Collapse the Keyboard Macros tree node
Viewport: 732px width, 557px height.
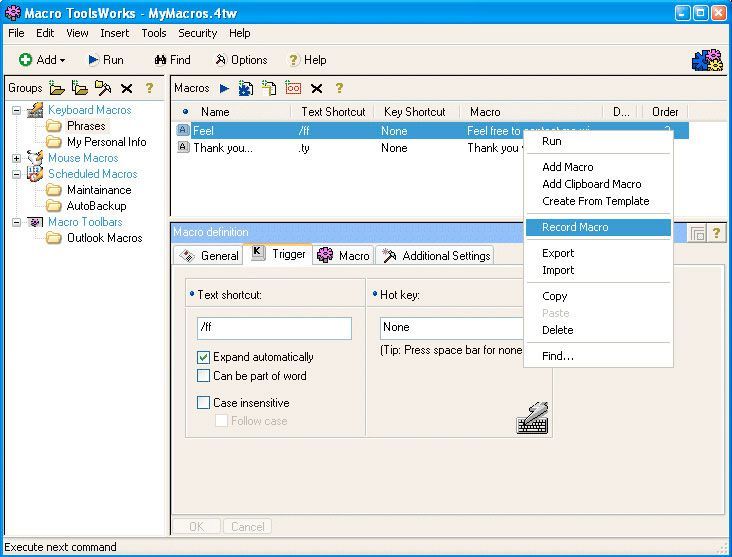(x=16, y=111)
